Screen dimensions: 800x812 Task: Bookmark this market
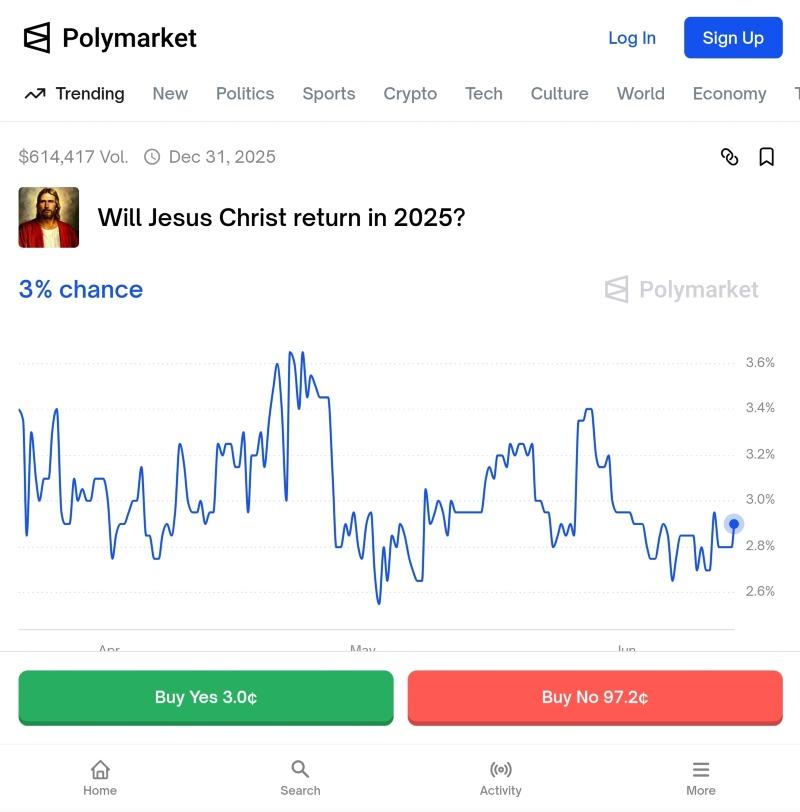pyautogui.click(x=767, y=157)
